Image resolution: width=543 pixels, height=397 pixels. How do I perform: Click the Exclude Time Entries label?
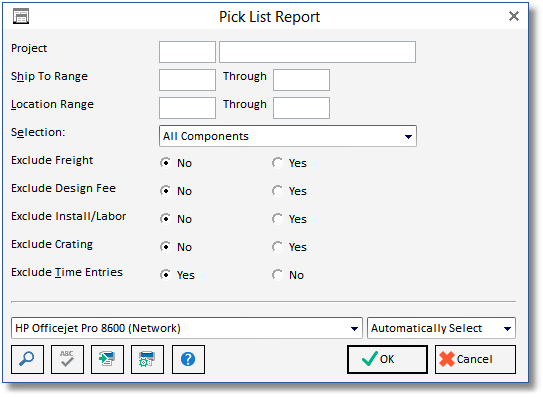(x=67, y=272)
